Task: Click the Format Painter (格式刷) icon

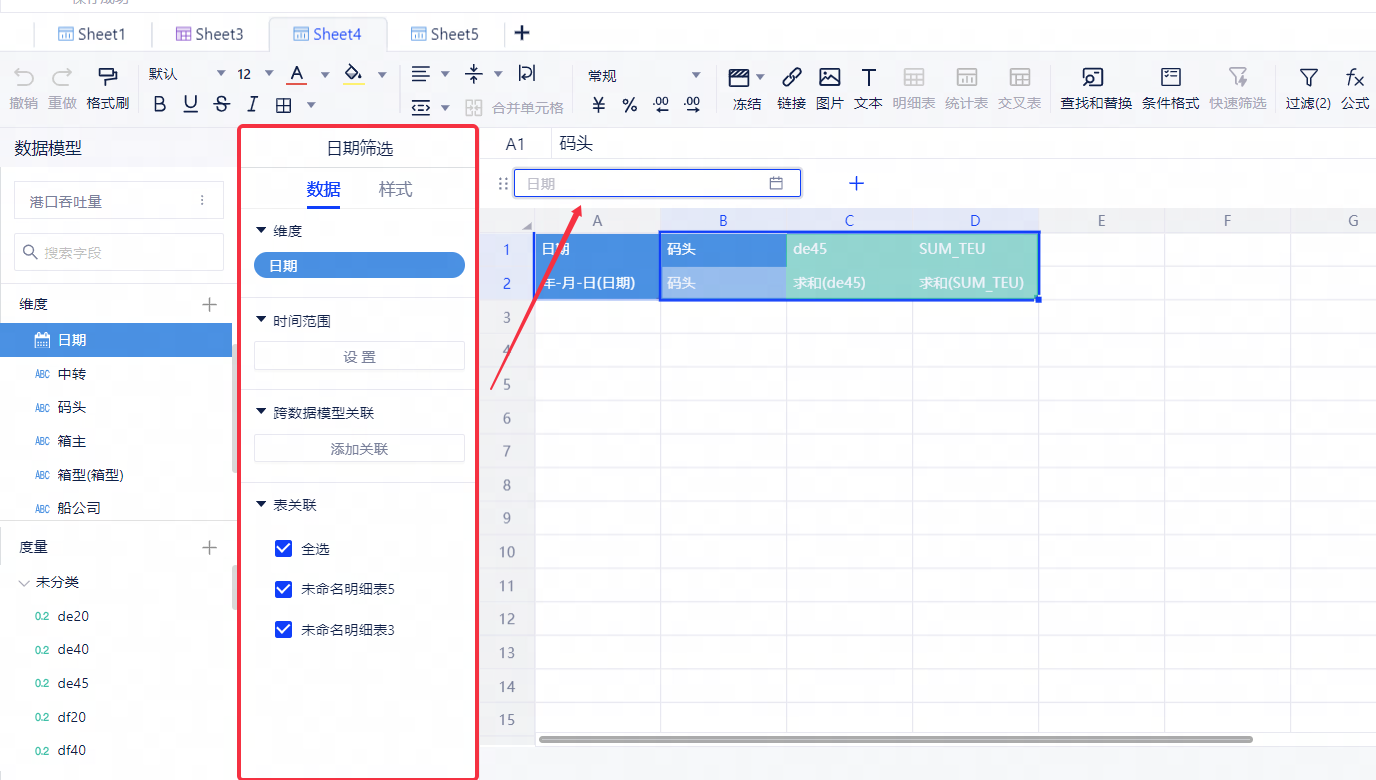Action: [107, 77]
